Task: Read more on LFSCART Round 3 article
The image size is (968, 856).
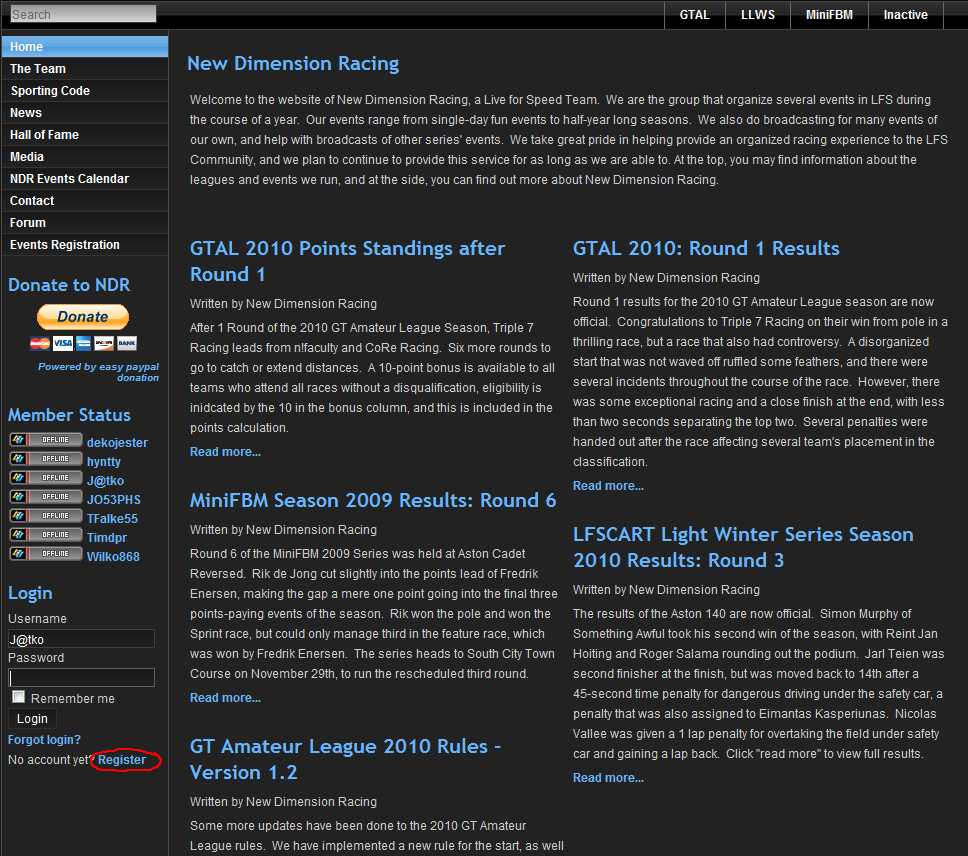Action: click(x=608, y=778)
